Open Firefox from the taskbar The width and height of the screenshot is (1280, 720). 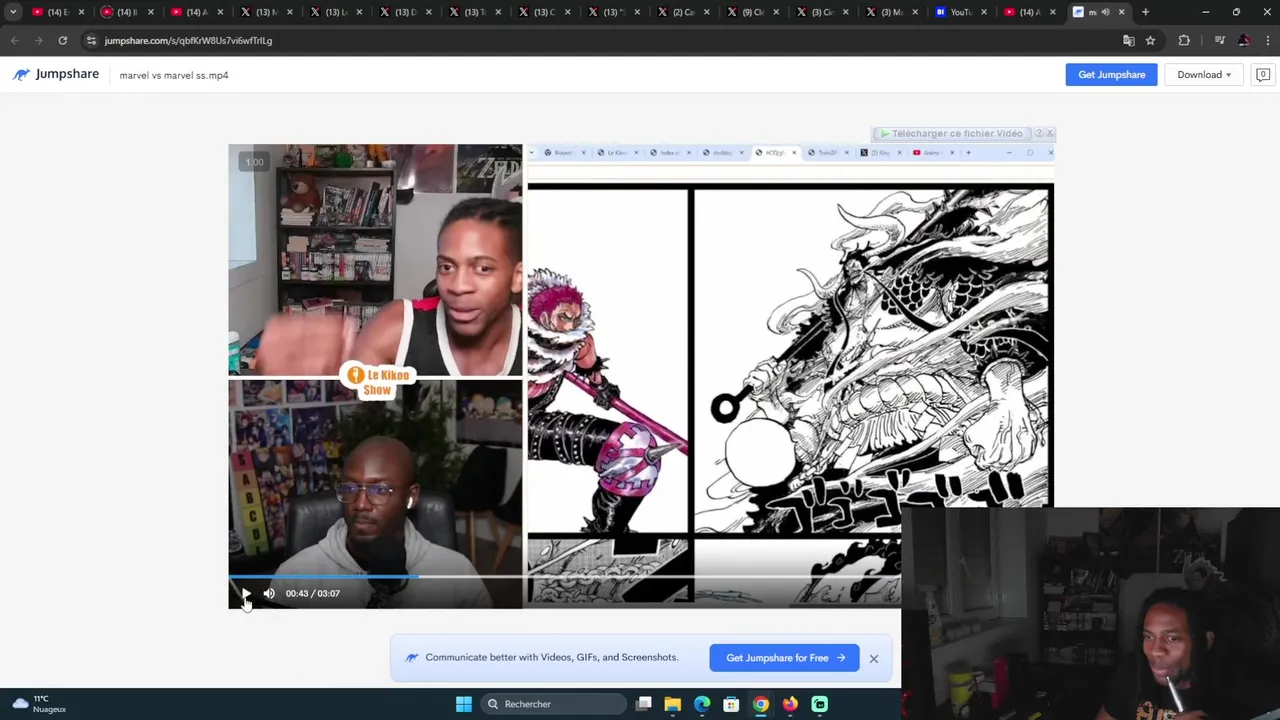(x=790, y=704)
